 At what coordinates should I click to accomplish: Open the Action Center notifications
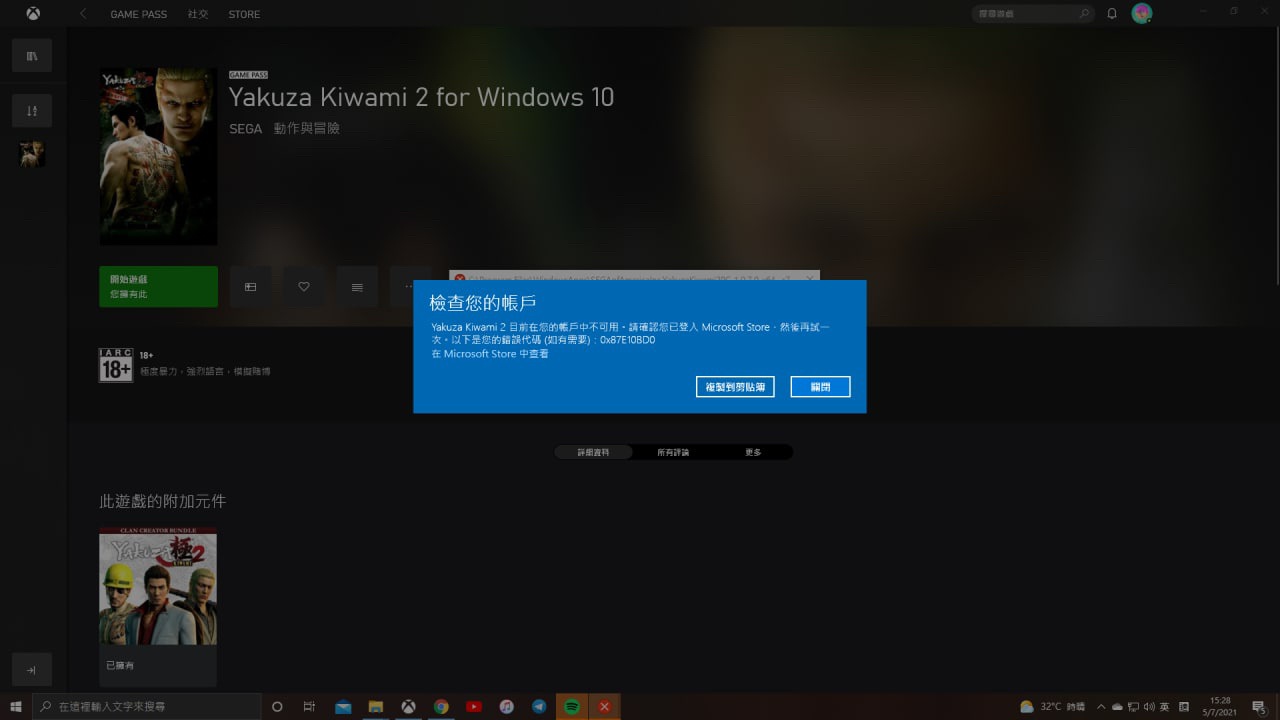1259,706
